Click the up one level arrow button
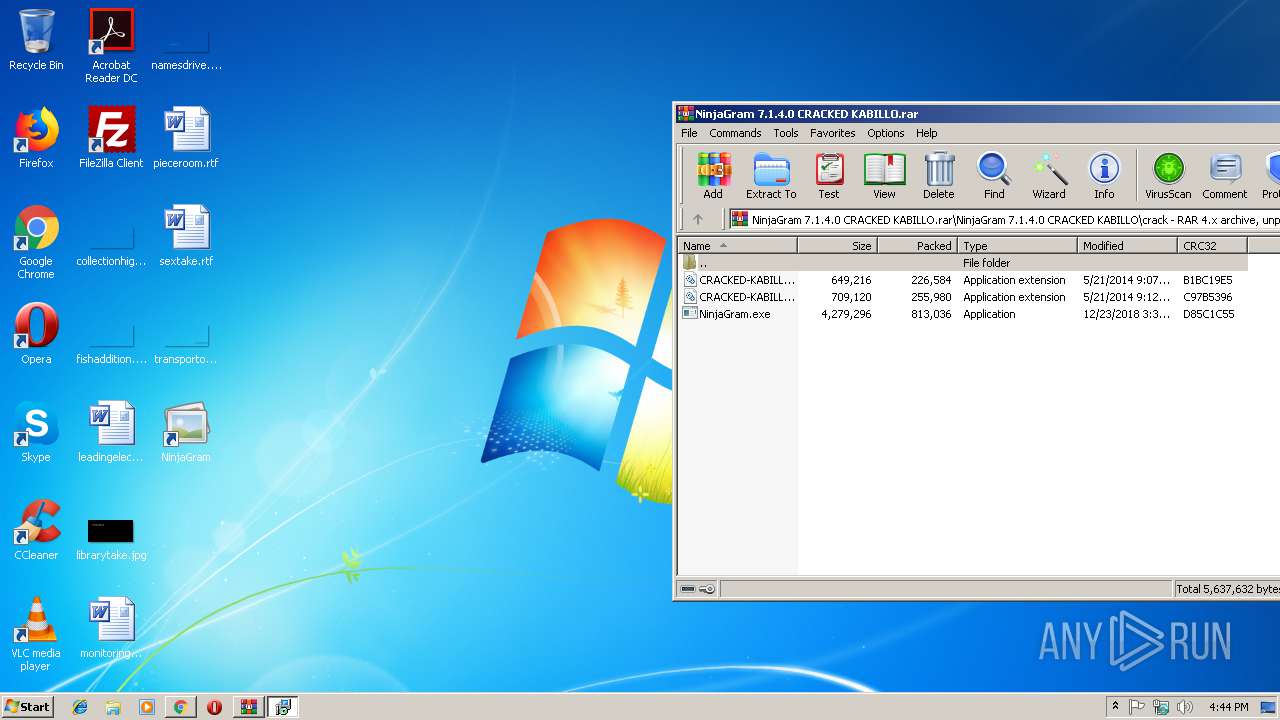Image resolution: width=1280 pixels, height=720 pixels. coord(698,219)
